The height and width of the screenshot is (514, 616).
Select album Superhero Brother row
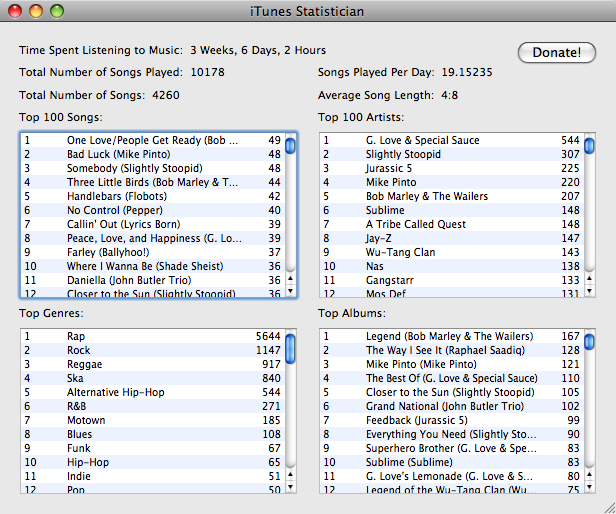[x=452, y=448]
